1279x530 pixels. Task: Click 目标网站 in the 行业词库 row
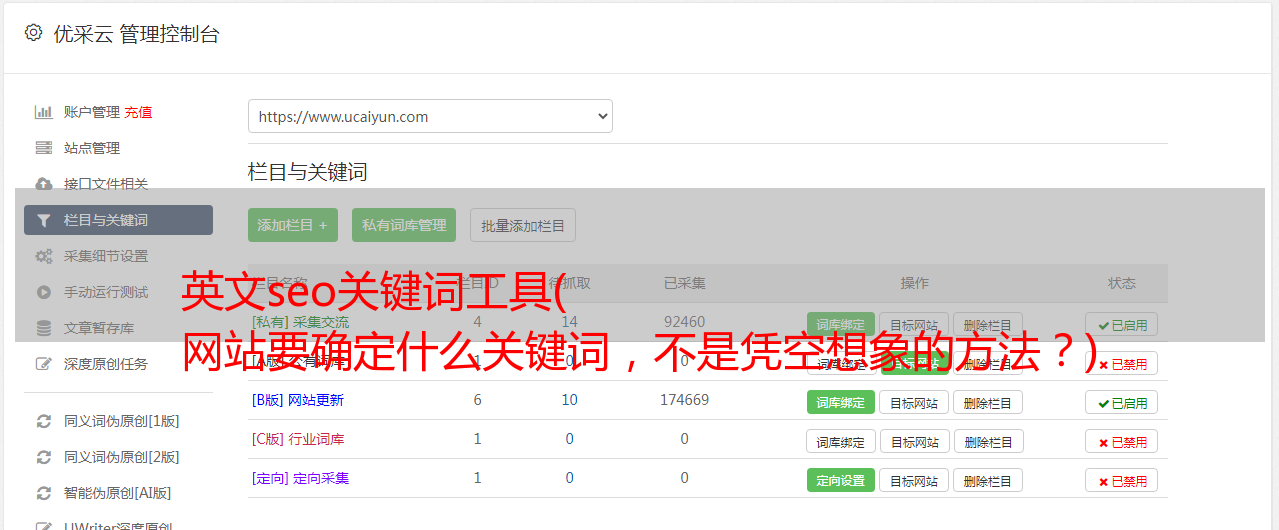point(914,441)
